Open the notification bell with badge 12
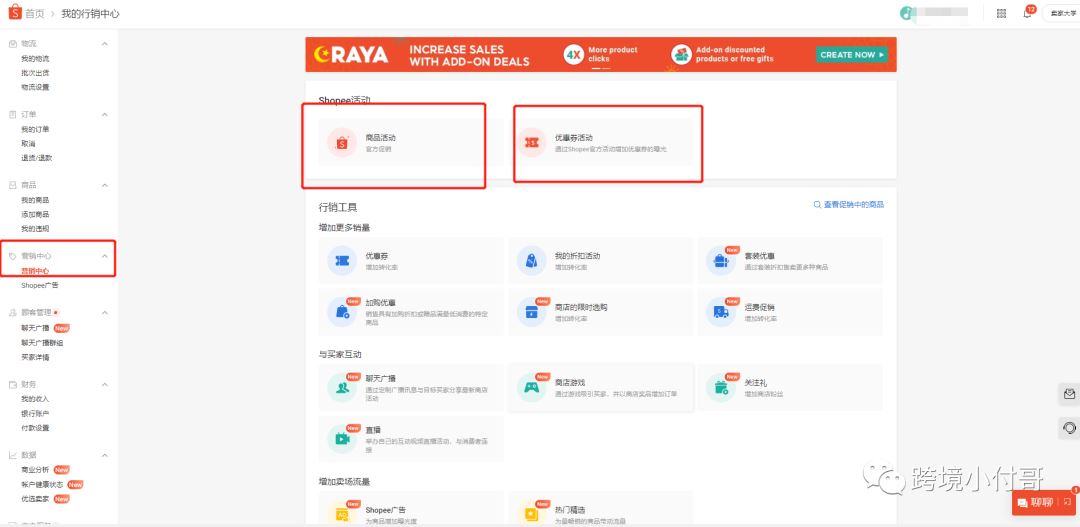Screen dimensions: 1080x527 point(1028,12)
